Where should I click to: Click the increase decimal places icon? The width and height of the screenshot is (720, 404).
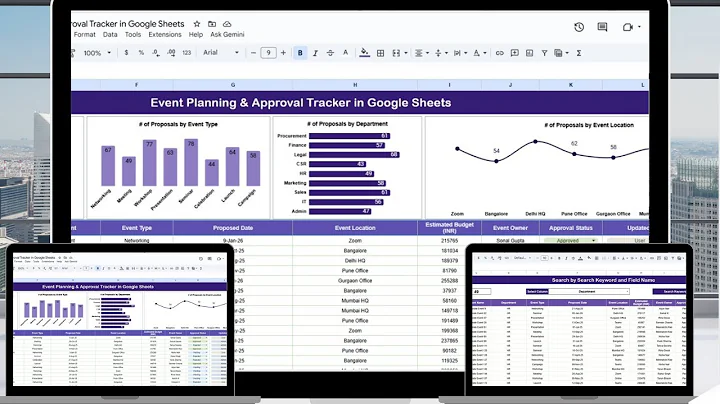coord(171,53)
